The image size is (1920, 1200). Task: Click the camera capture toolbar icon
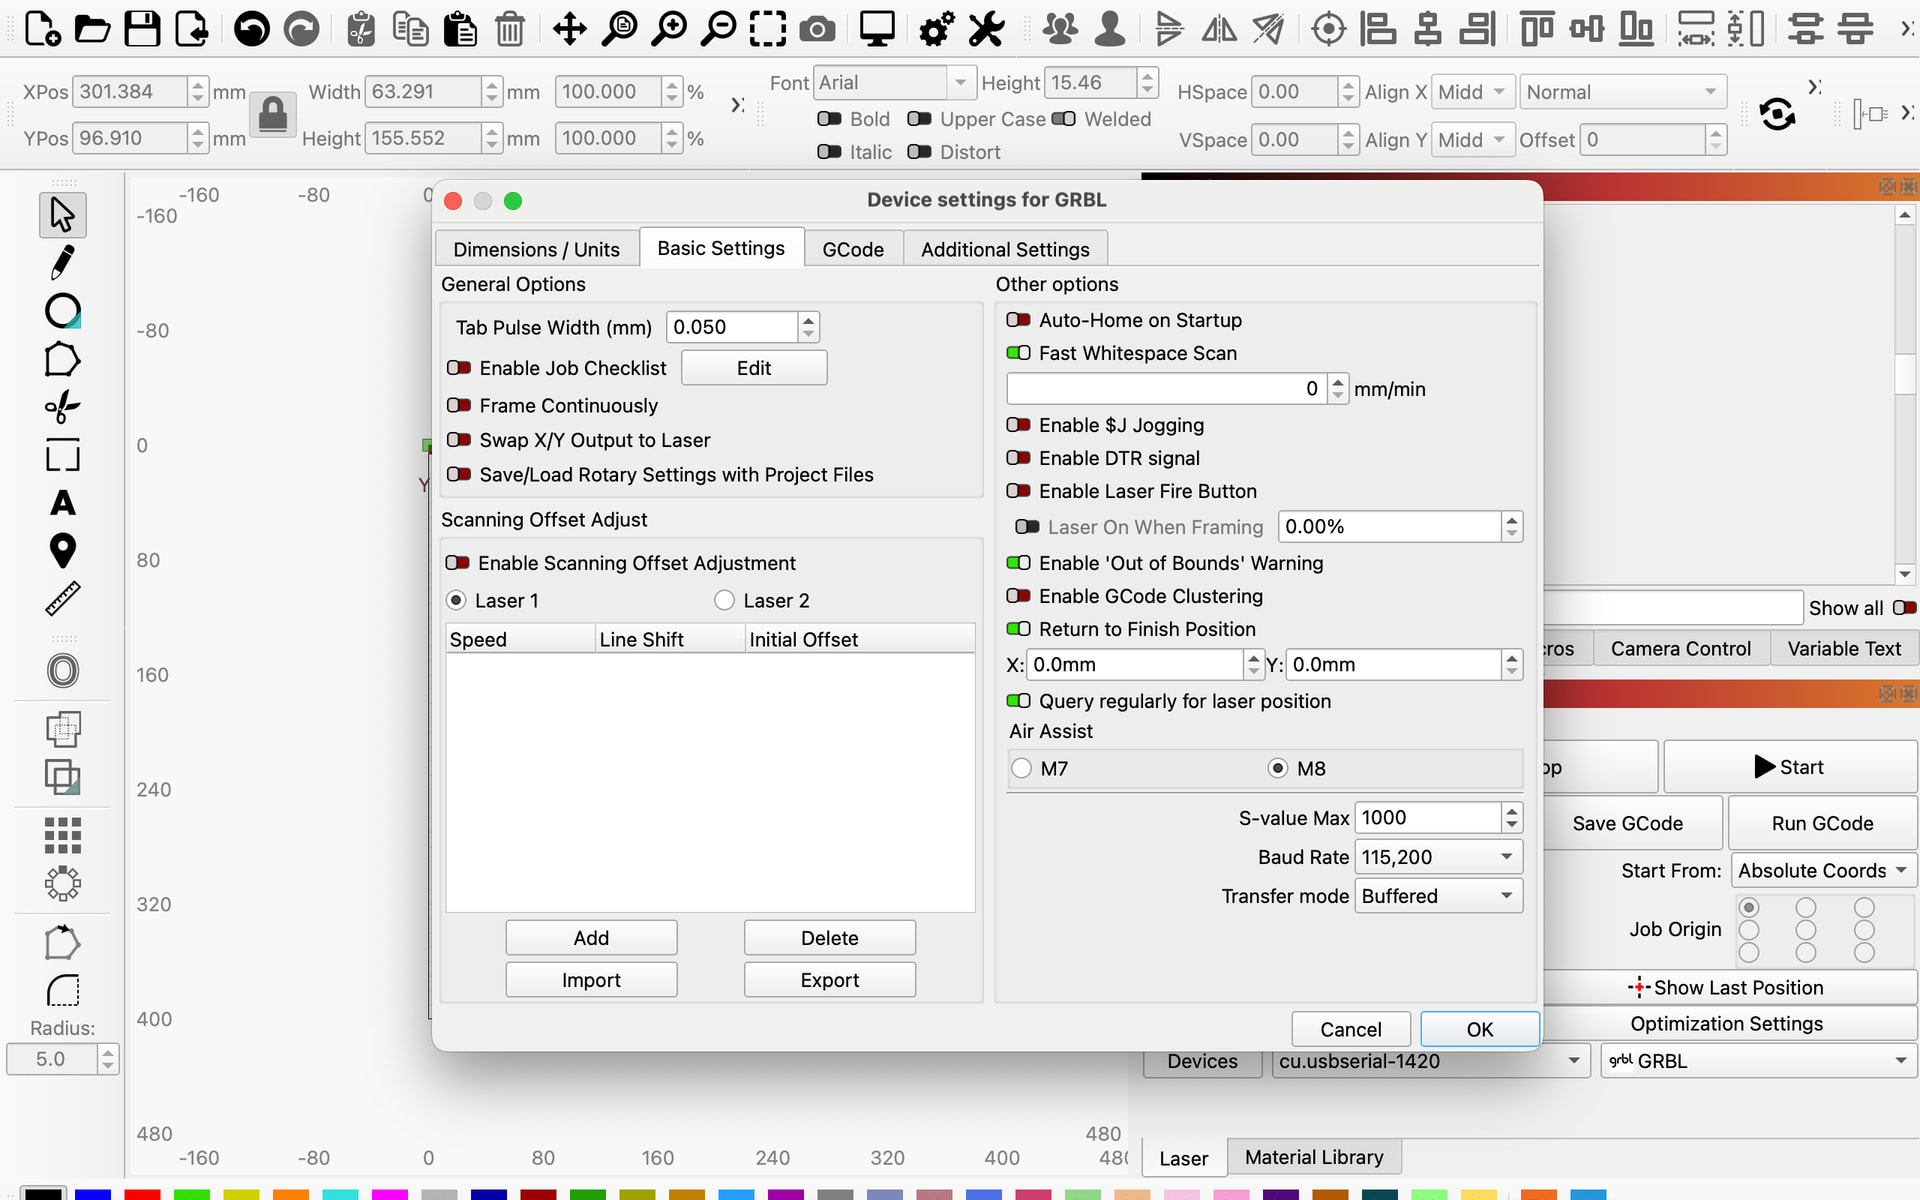point(817,29)
